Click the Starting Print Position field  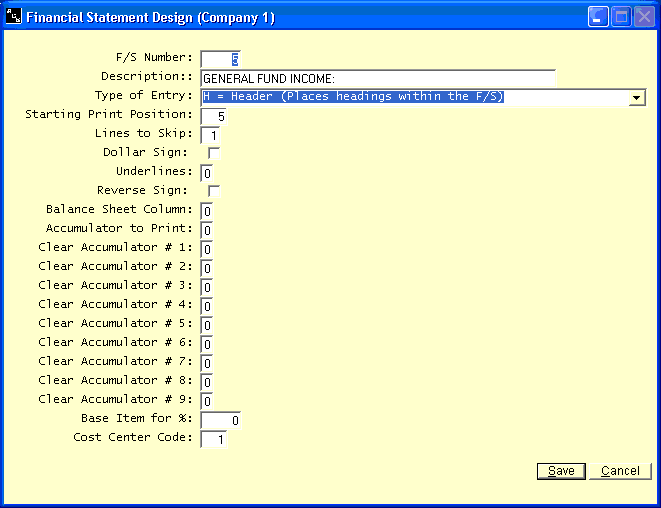click(214, 116)
